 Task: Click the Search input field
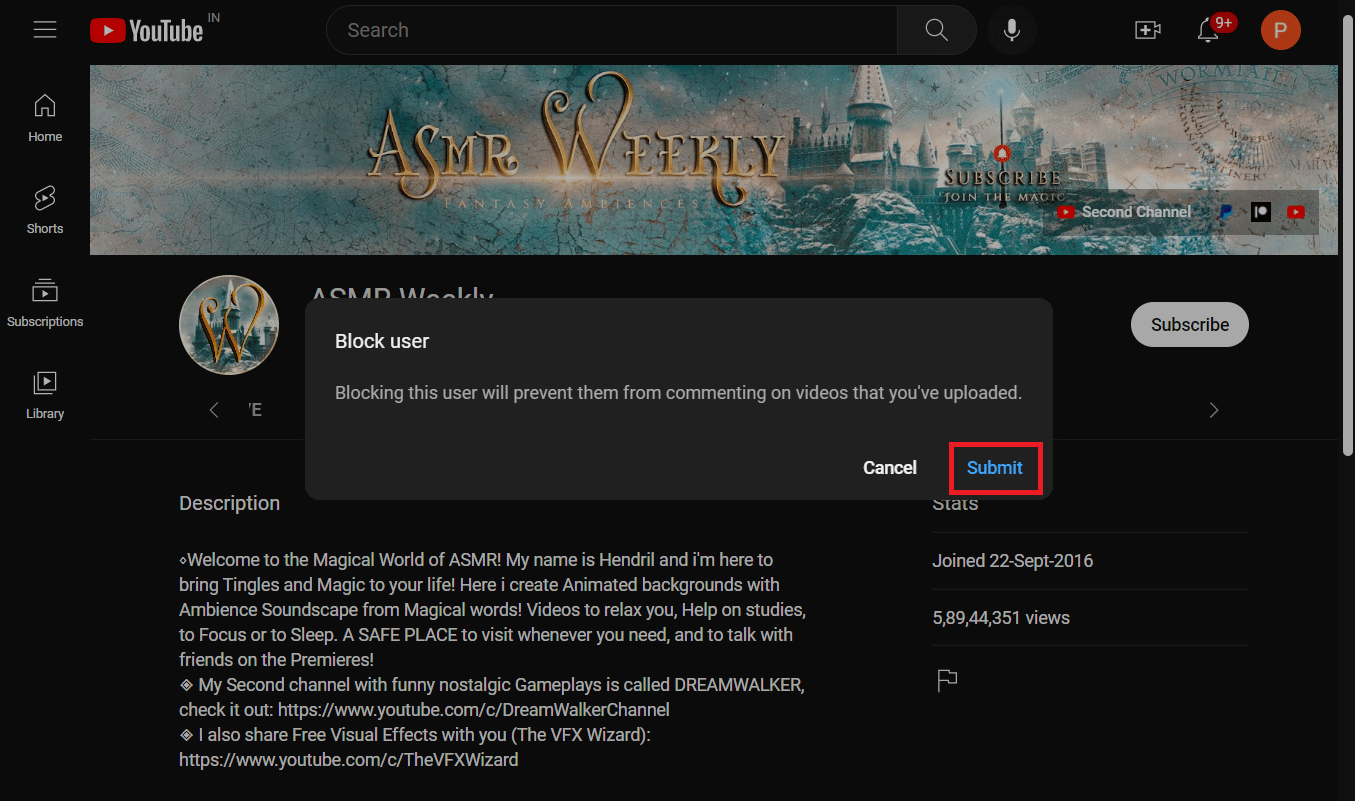pos(610,29)
